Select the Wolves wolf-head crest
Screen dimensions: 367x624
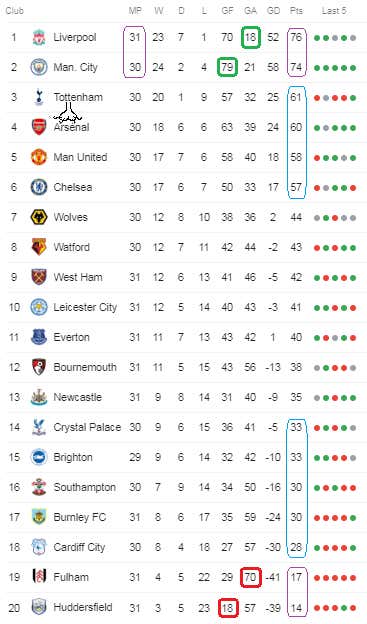pyautogui.click(x=39, y=217)
